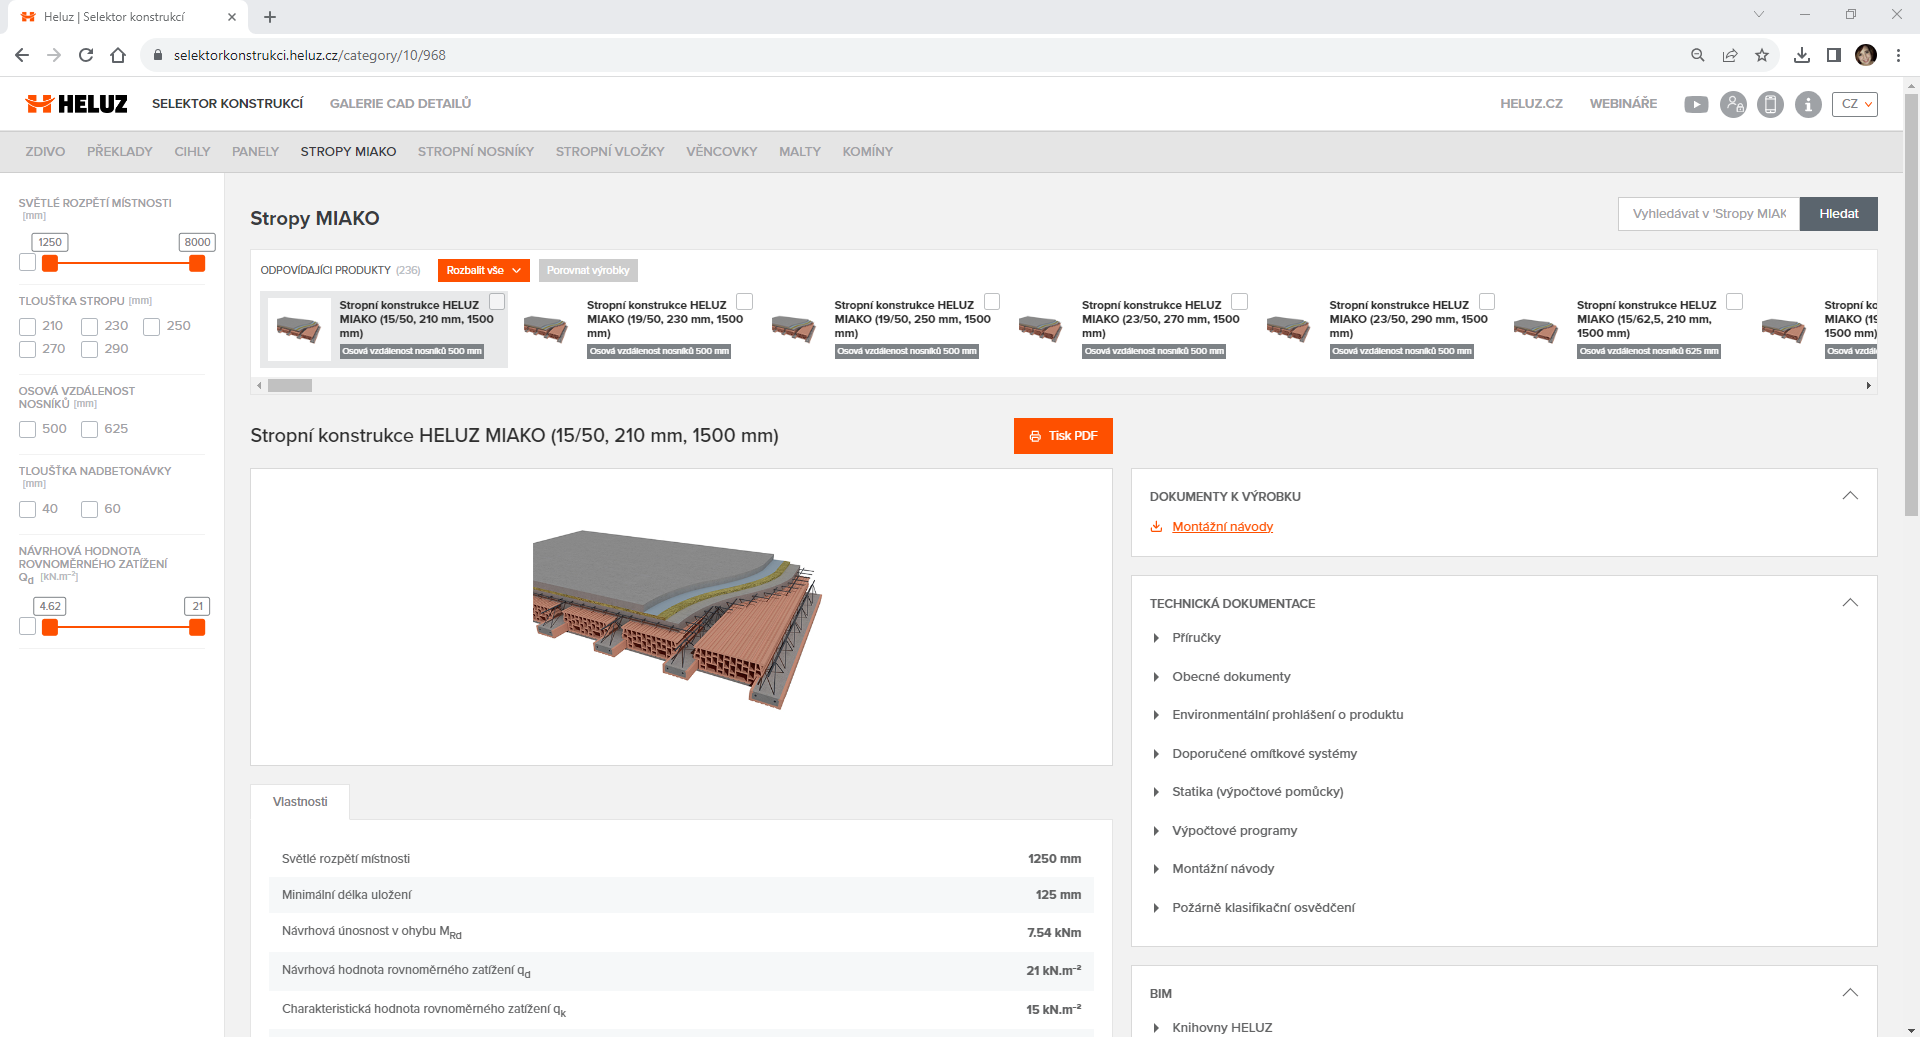Check the 500 mm beam spacing box
Screen dimensions: 1920x1037
[28, 429]
